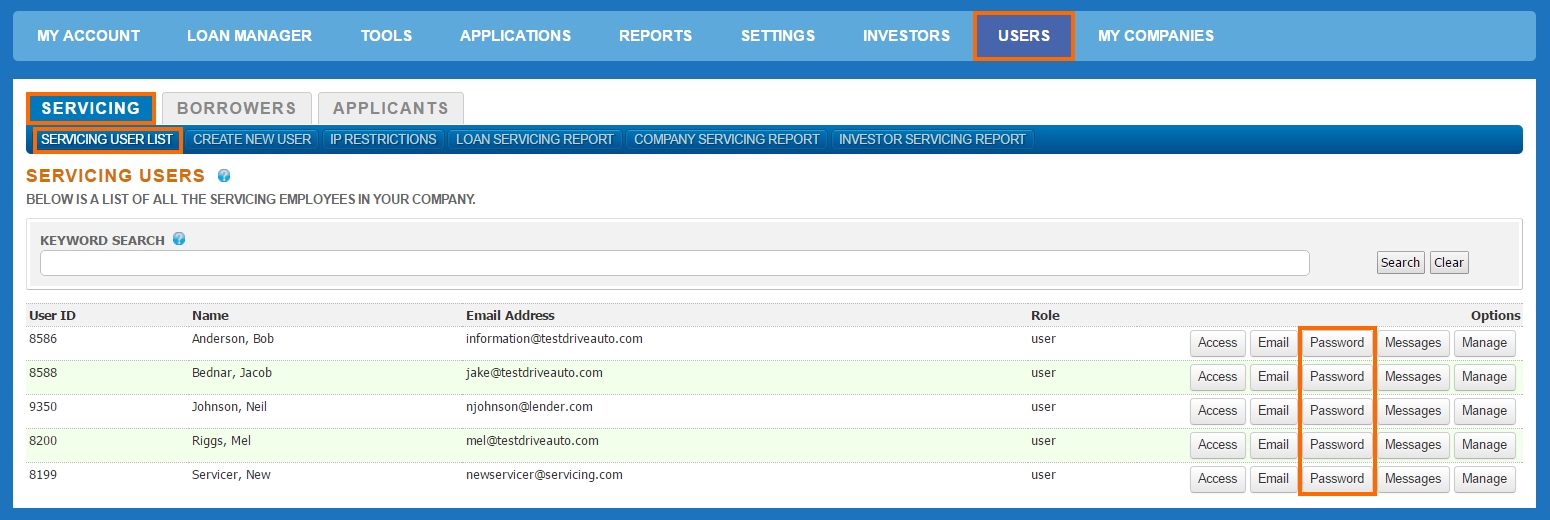Viewport: 1550px width, 520px height.
Task: Click Access for Mel Riggs
Action: [1218, 445]
